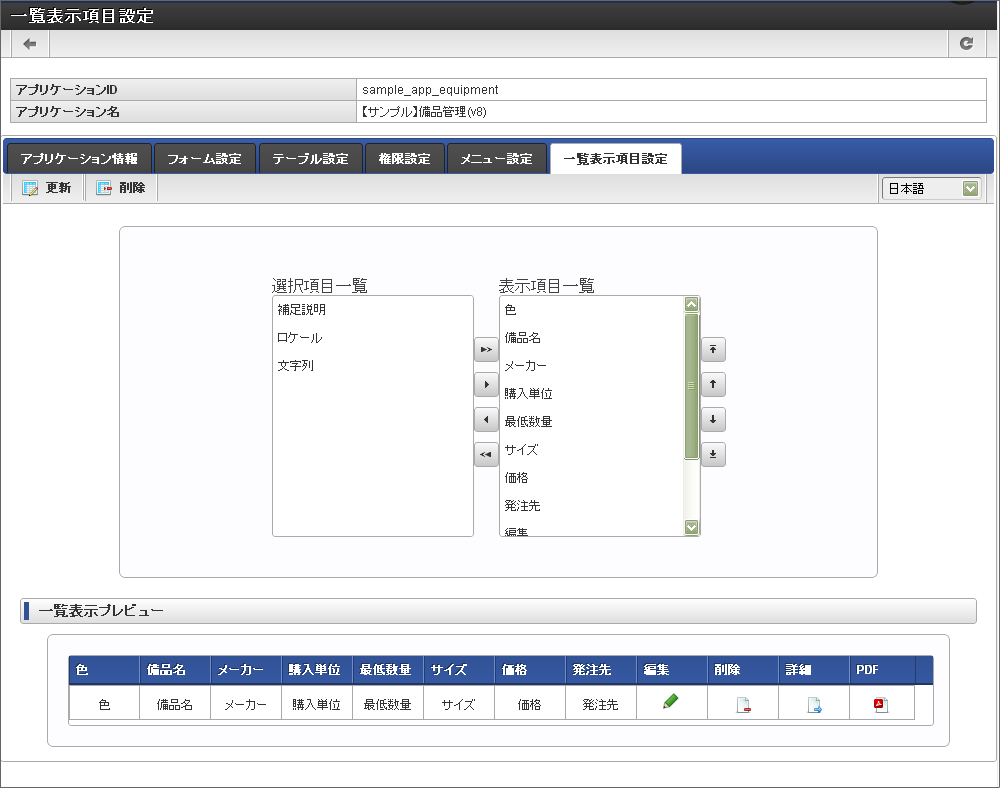Viewport: 1000px width, 788px height.
Task: Switch to 権限設定 tab
Action: (x=405, y=159)
